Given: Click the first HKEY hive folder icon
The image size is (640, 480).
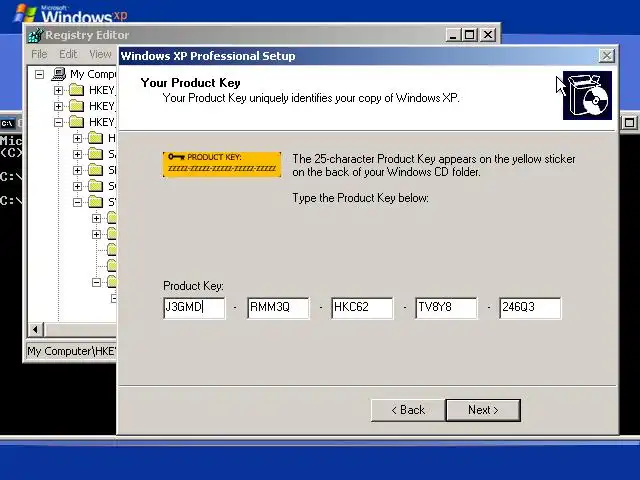Looking at the screenshot, I should pyautogui.click(x=76, y=90).
